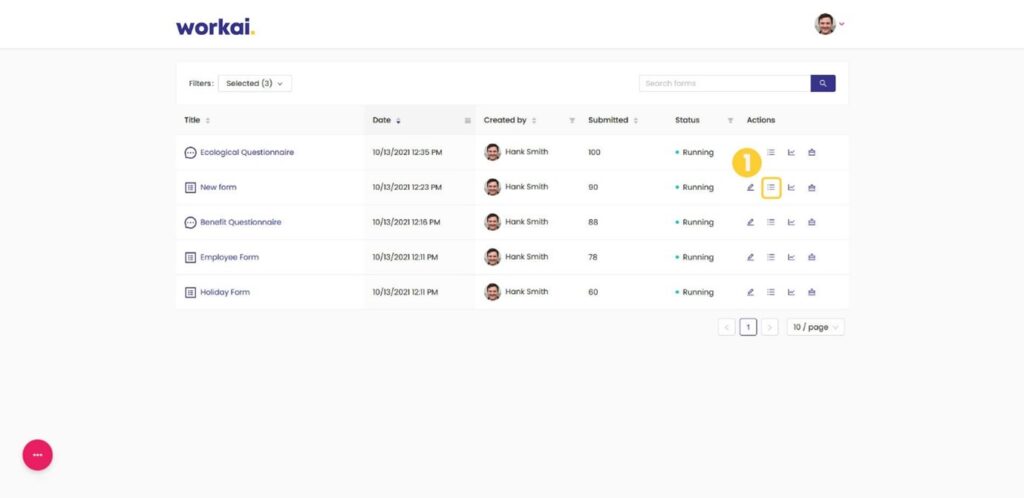The width and height of the screenshot is (1024, 498).
Task: View statistics chart for Holiday Form
Action: pos(791,292)
